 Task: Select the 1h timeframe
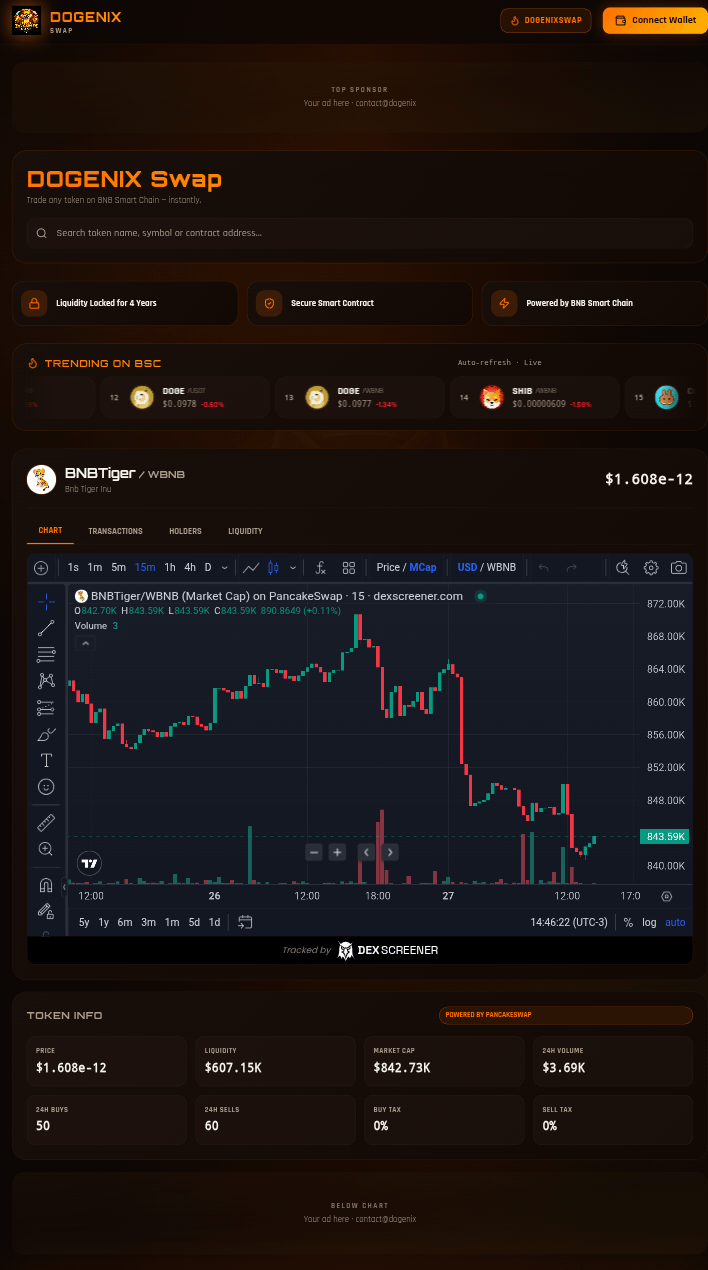(x=170, y=568)
